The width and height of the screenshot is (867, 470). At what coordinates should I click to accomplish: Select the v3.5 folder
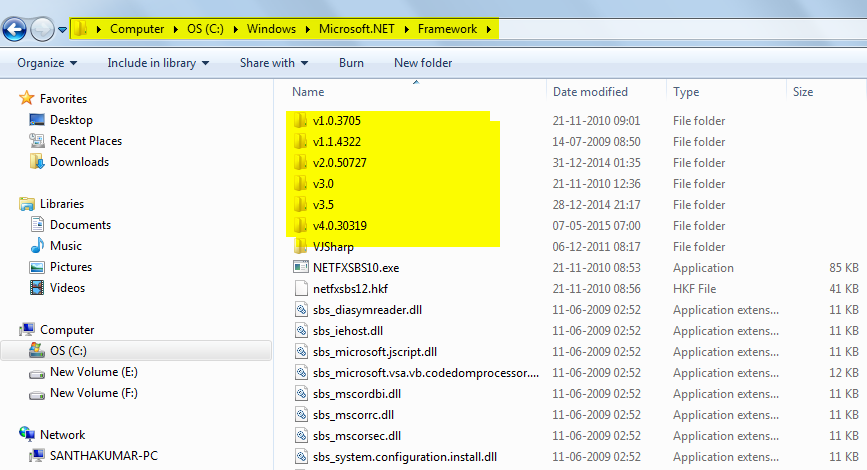(x=323, y=205)
